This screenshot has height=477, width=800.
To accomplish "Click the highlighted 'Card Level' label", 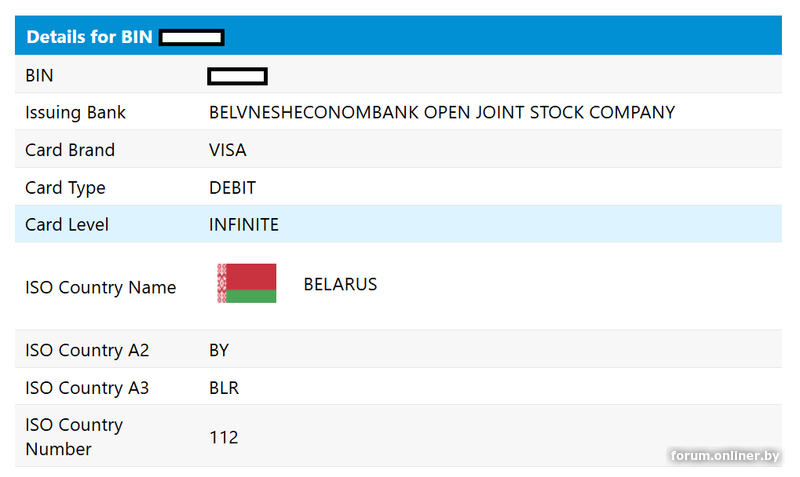I will coord(67,225).
